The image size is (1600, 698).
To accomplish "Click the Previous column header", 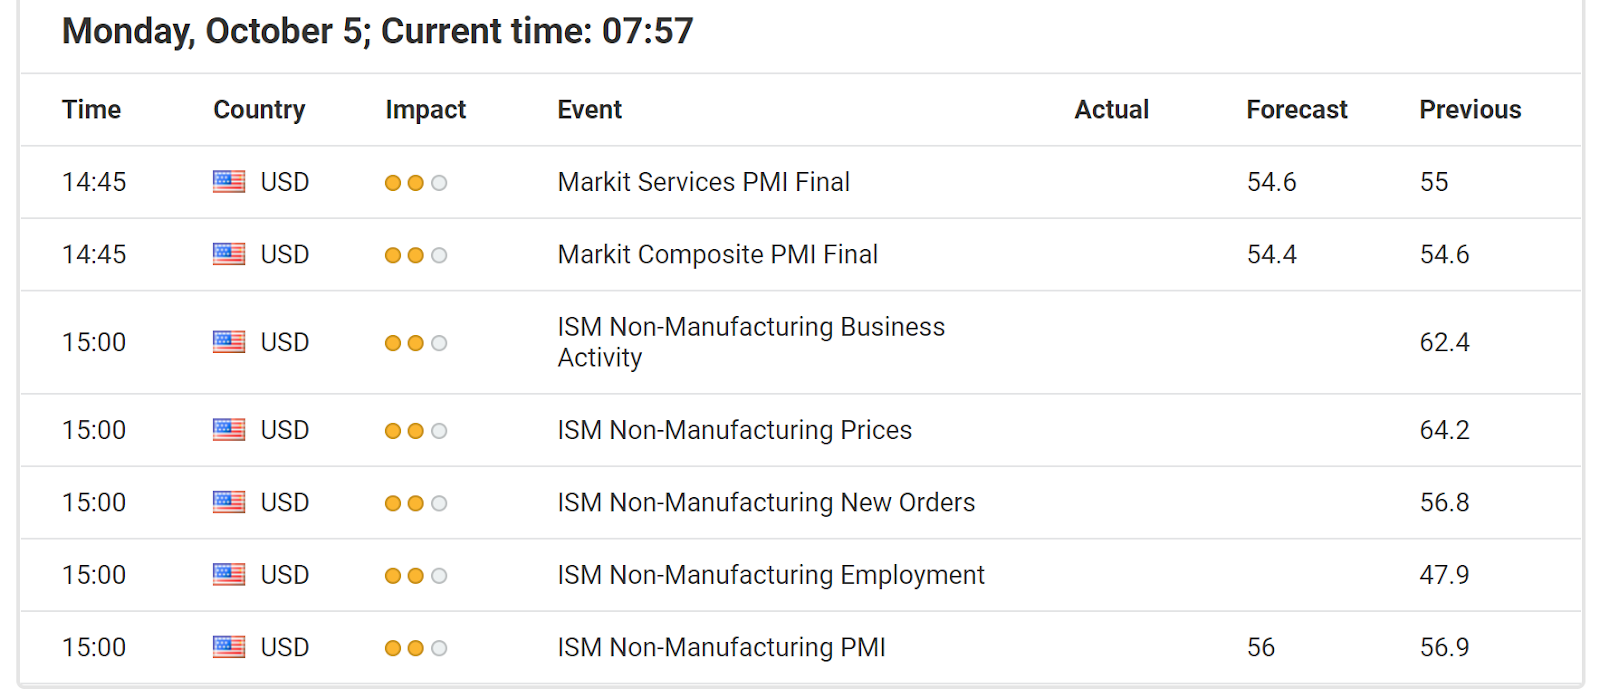I will 1470,110.
